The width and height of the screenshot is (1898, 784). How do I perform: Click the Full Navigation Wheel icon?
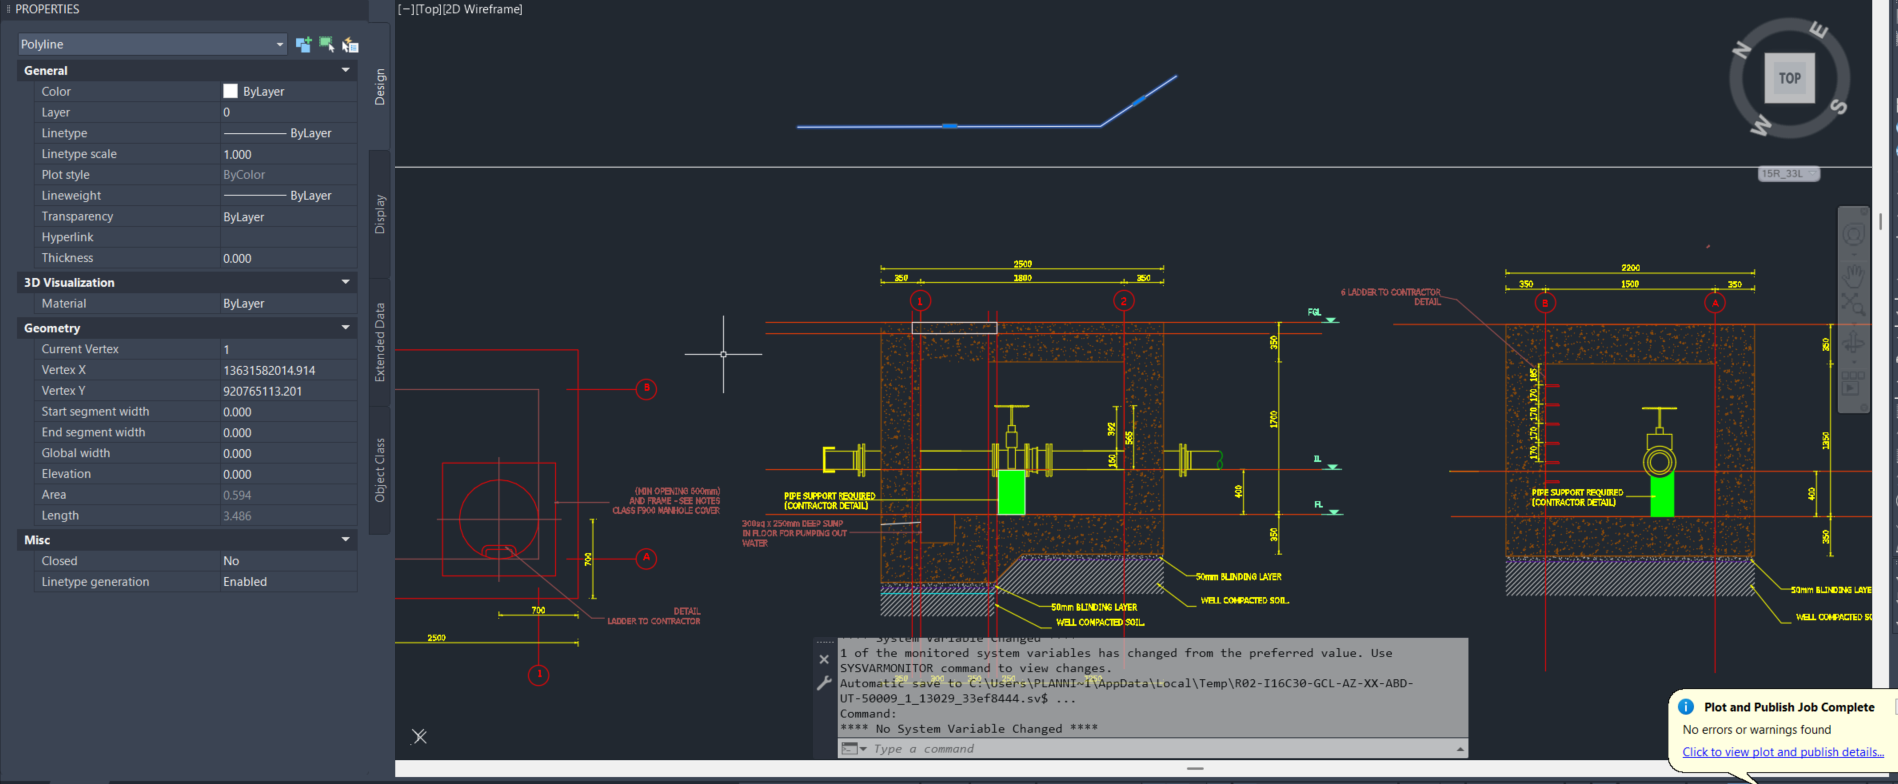click(x=1854, y=234)
